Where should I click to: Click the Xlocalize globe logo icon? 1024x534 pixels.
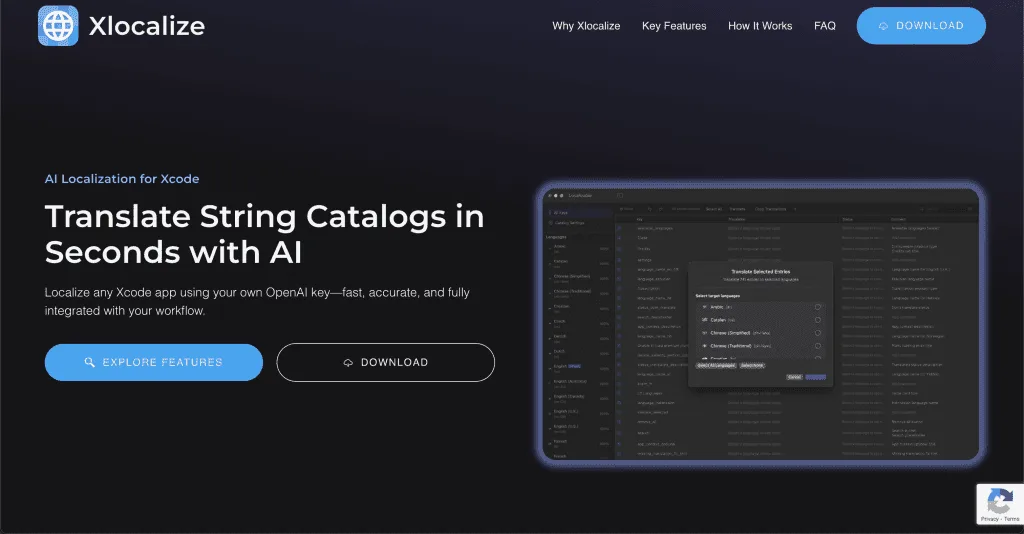click(x=58, y=26)
